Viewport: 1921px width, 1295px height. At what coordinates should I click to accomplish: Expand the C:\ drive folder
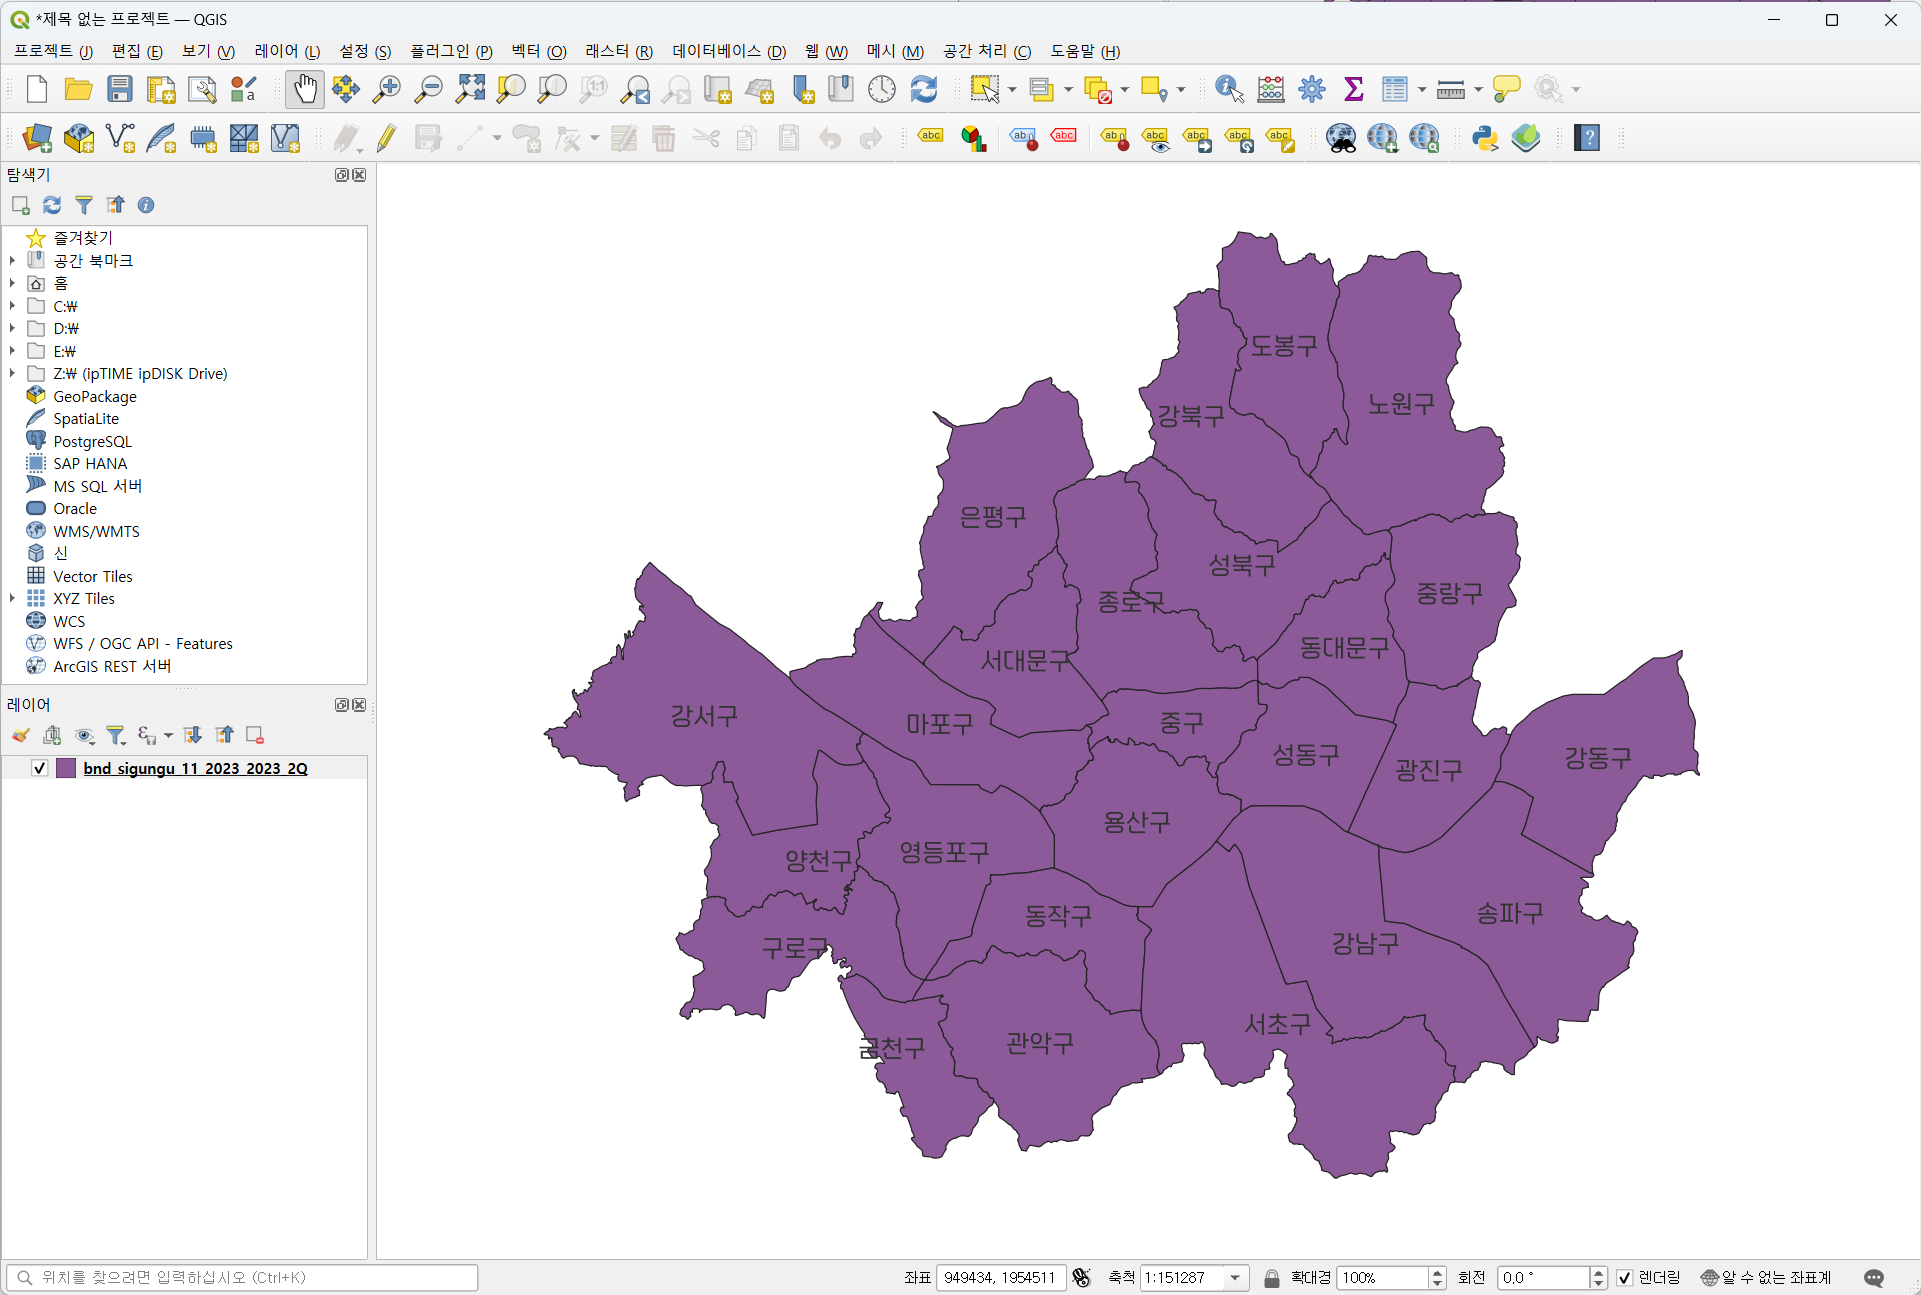coord(12,306)
